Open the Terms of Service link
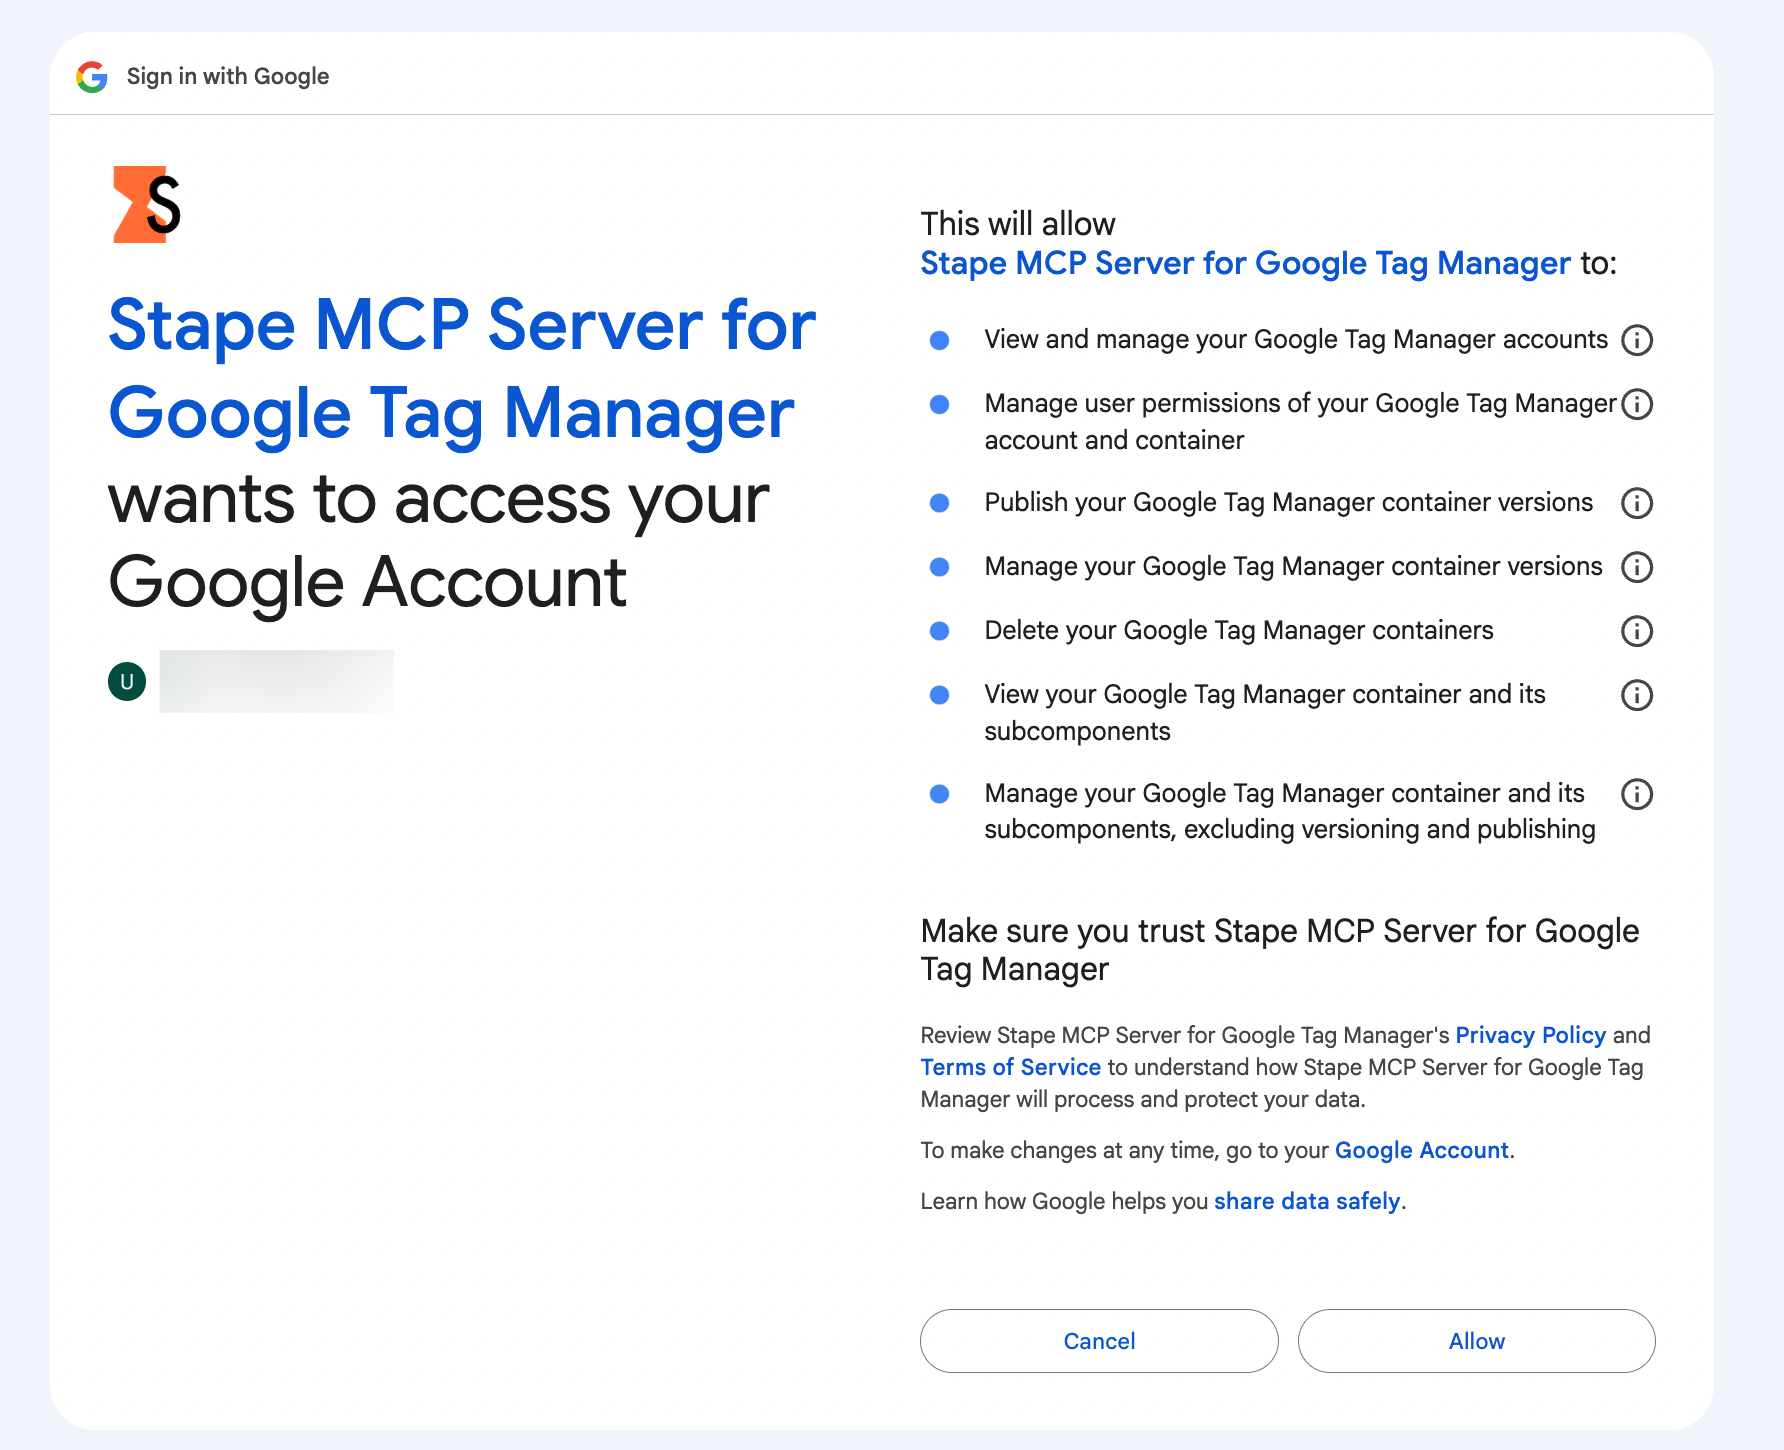Screen dimensions: 1784x1450 click(x=1010, y=1067)
